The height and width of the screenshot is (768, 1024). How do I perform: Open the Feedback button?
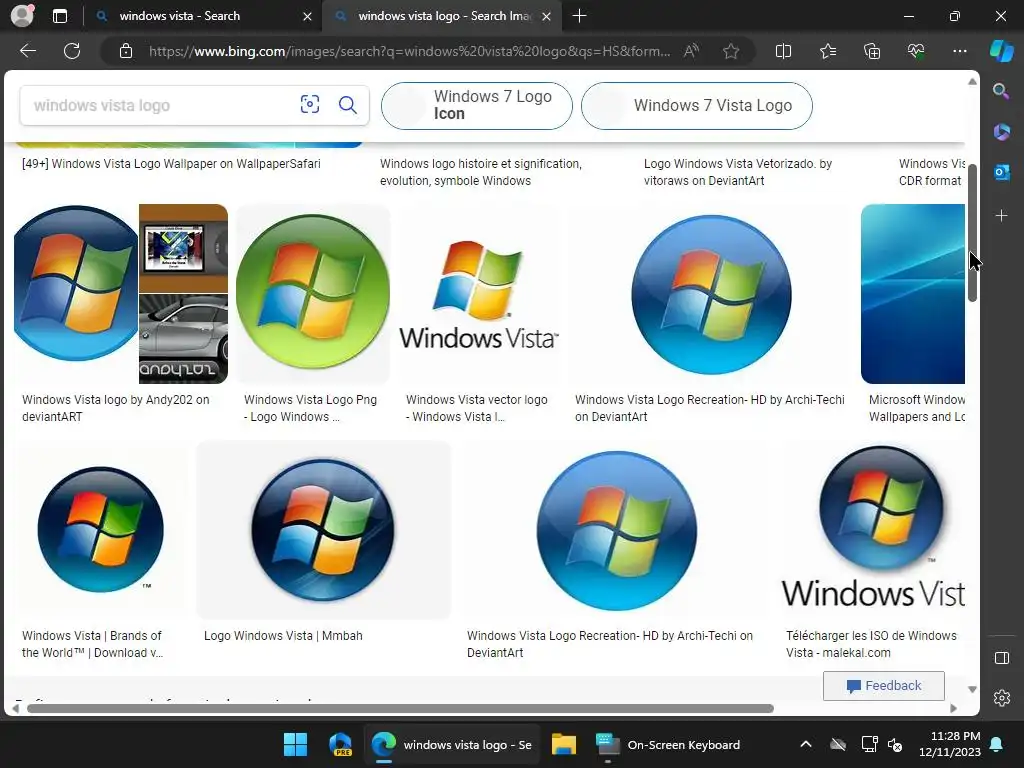pos(884,686)
